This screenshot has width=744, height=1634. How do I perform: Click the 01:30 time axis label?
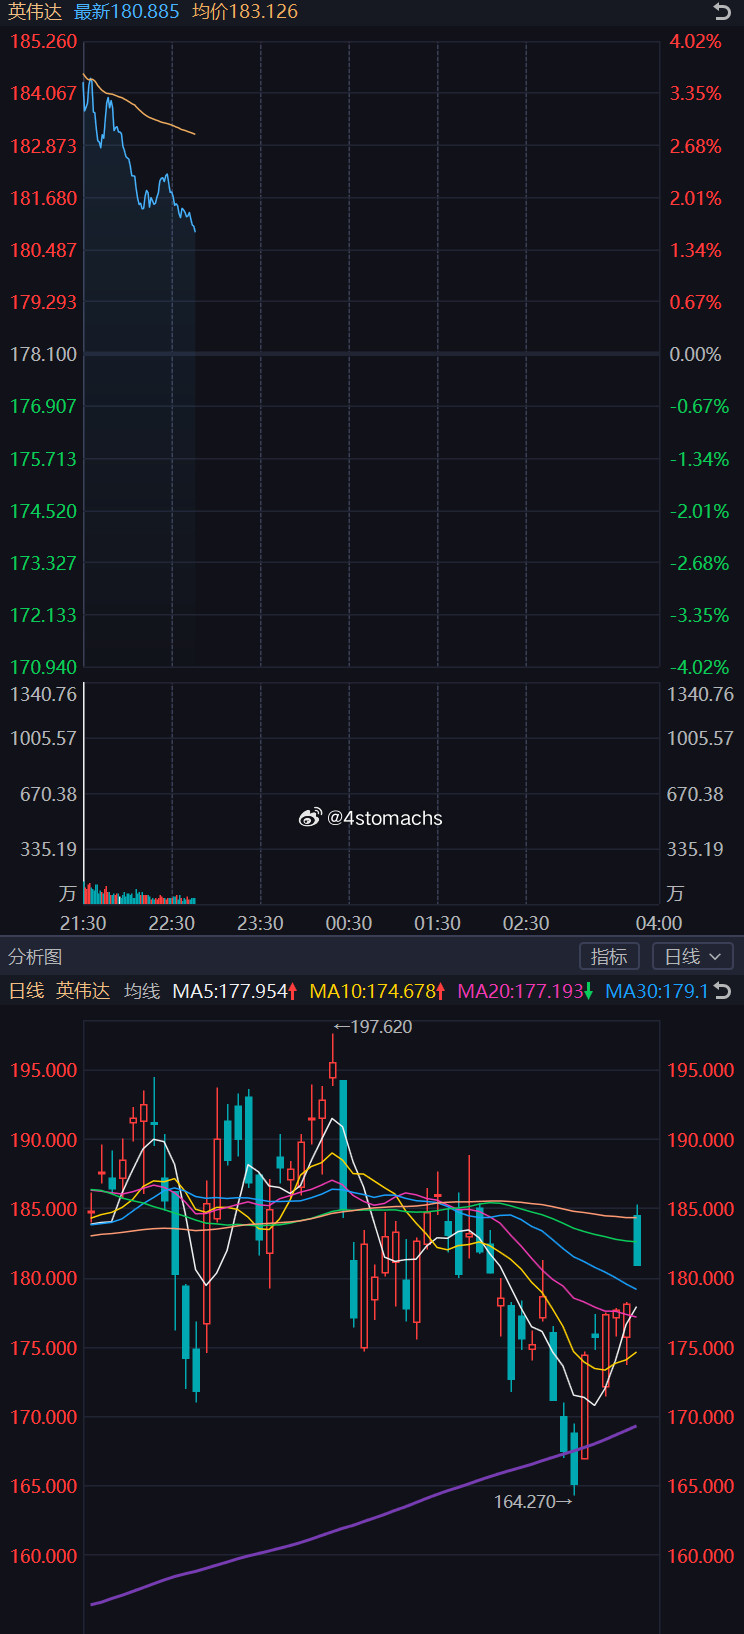tap(438, 923)
